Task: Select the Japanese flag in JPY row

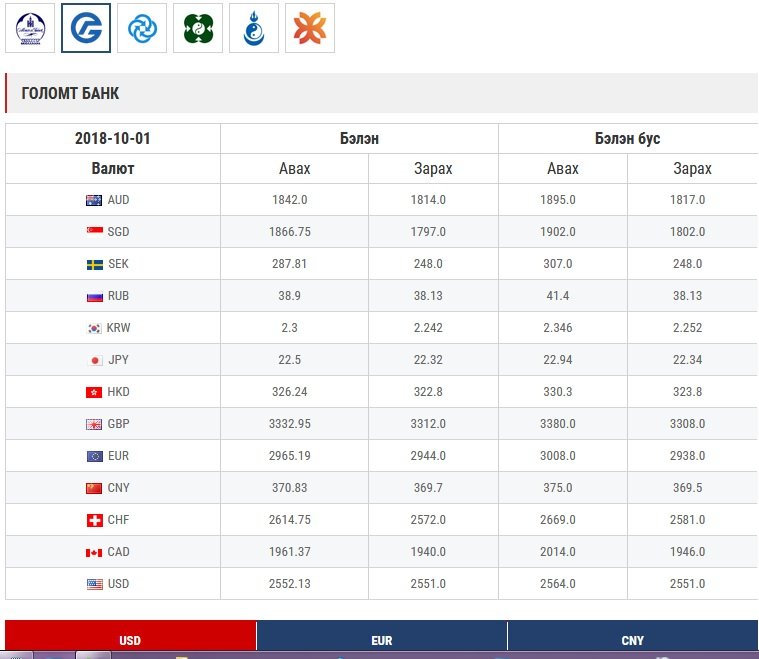Action: click(x=95, y=360)
